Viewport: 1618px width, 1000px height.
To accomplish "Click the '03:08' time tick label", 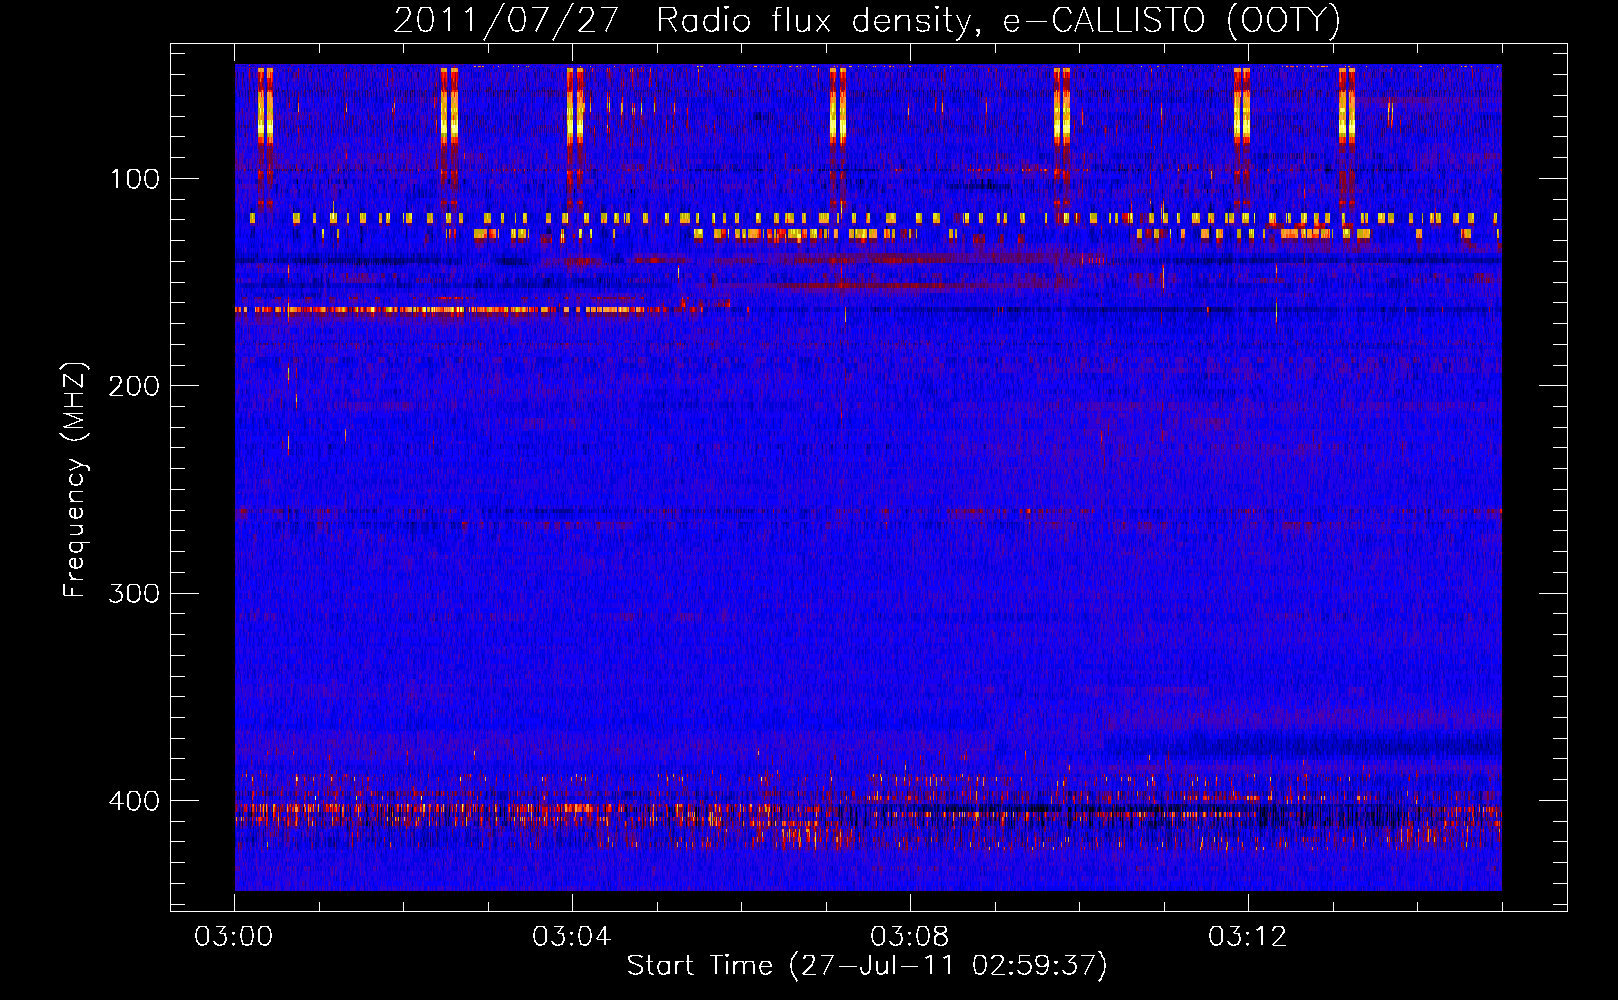I will (x=910, y=937).
